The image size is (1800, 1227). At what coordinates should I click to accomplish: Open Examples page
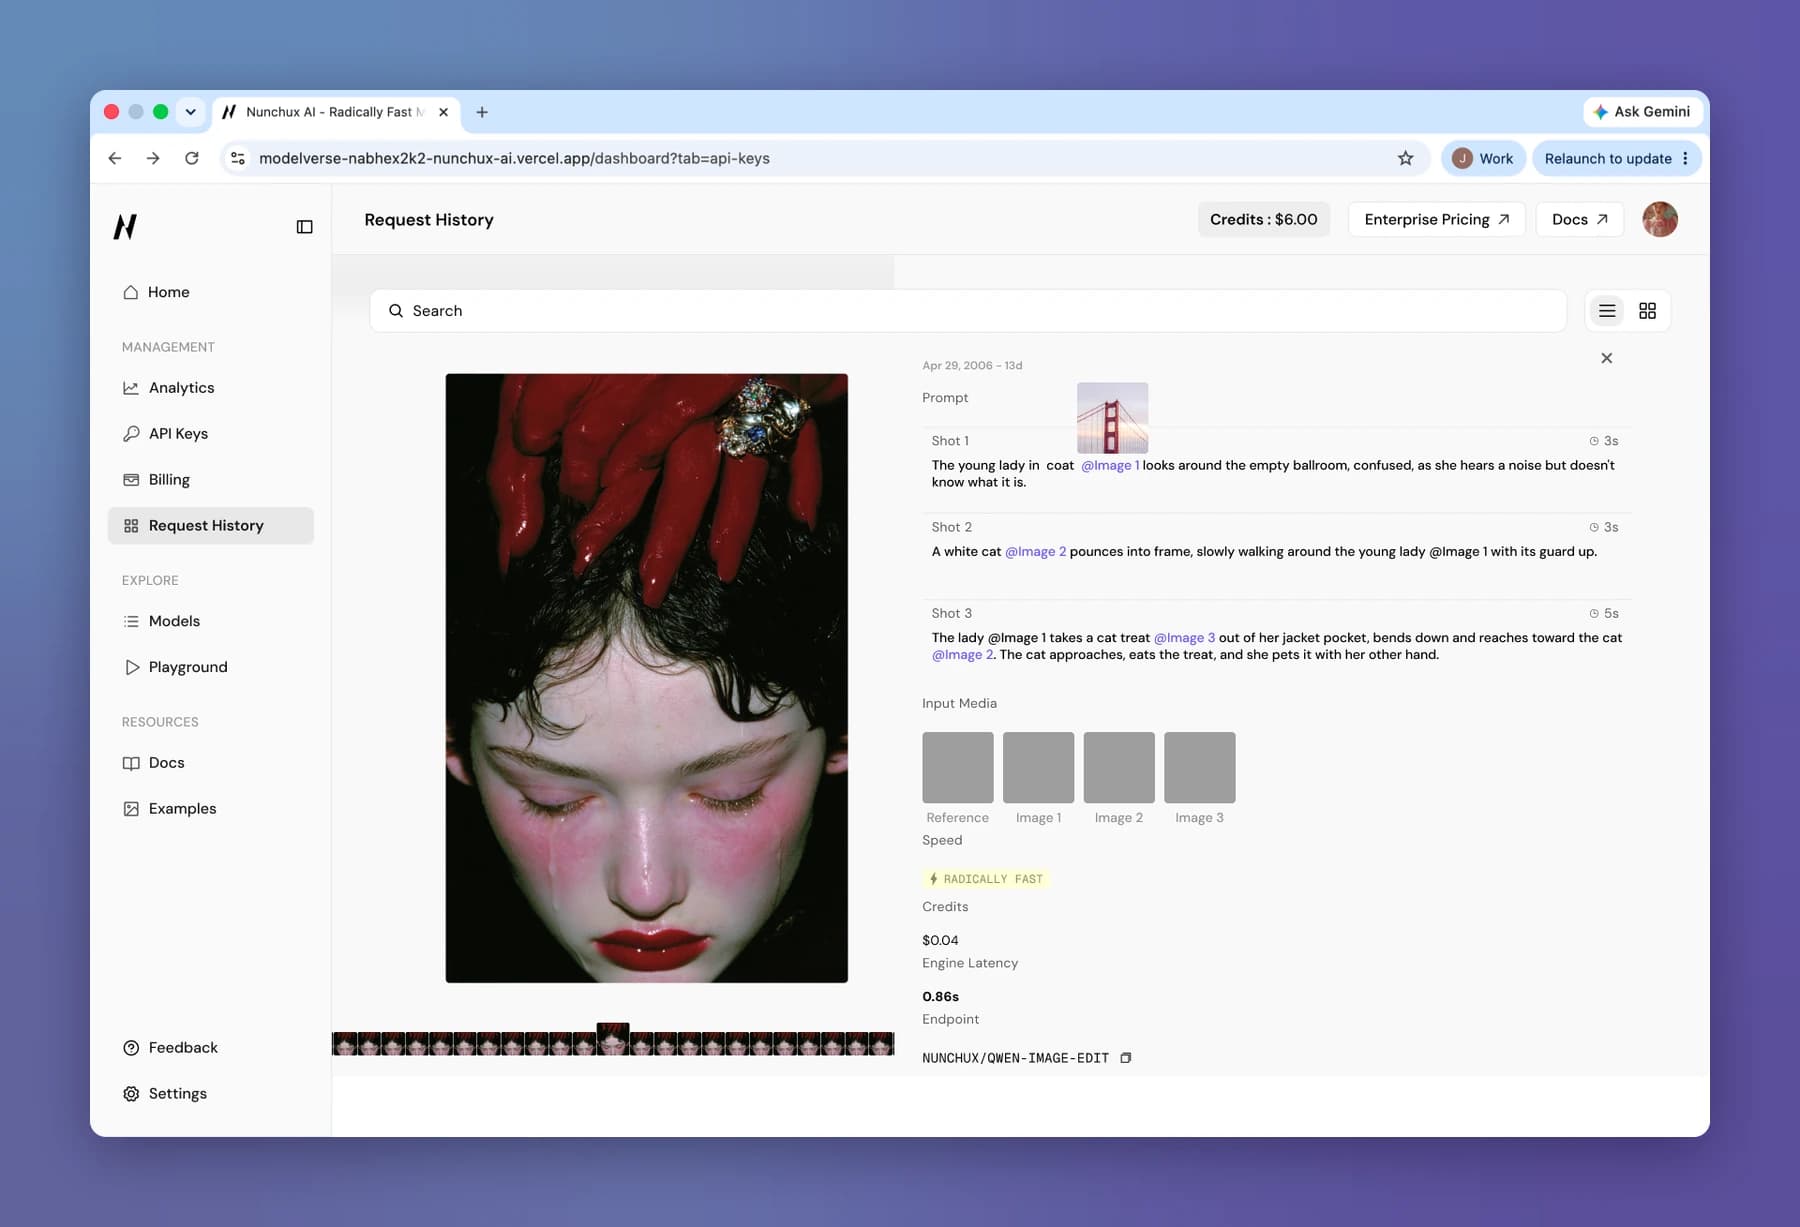[x=182, y=809]
